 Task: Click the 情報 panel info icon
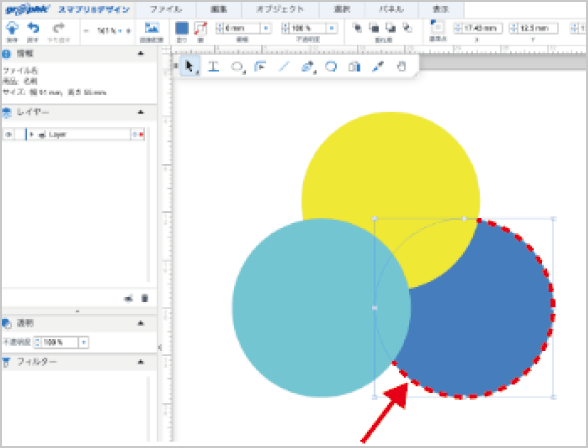pyautogui.click(x=7, y=54)
